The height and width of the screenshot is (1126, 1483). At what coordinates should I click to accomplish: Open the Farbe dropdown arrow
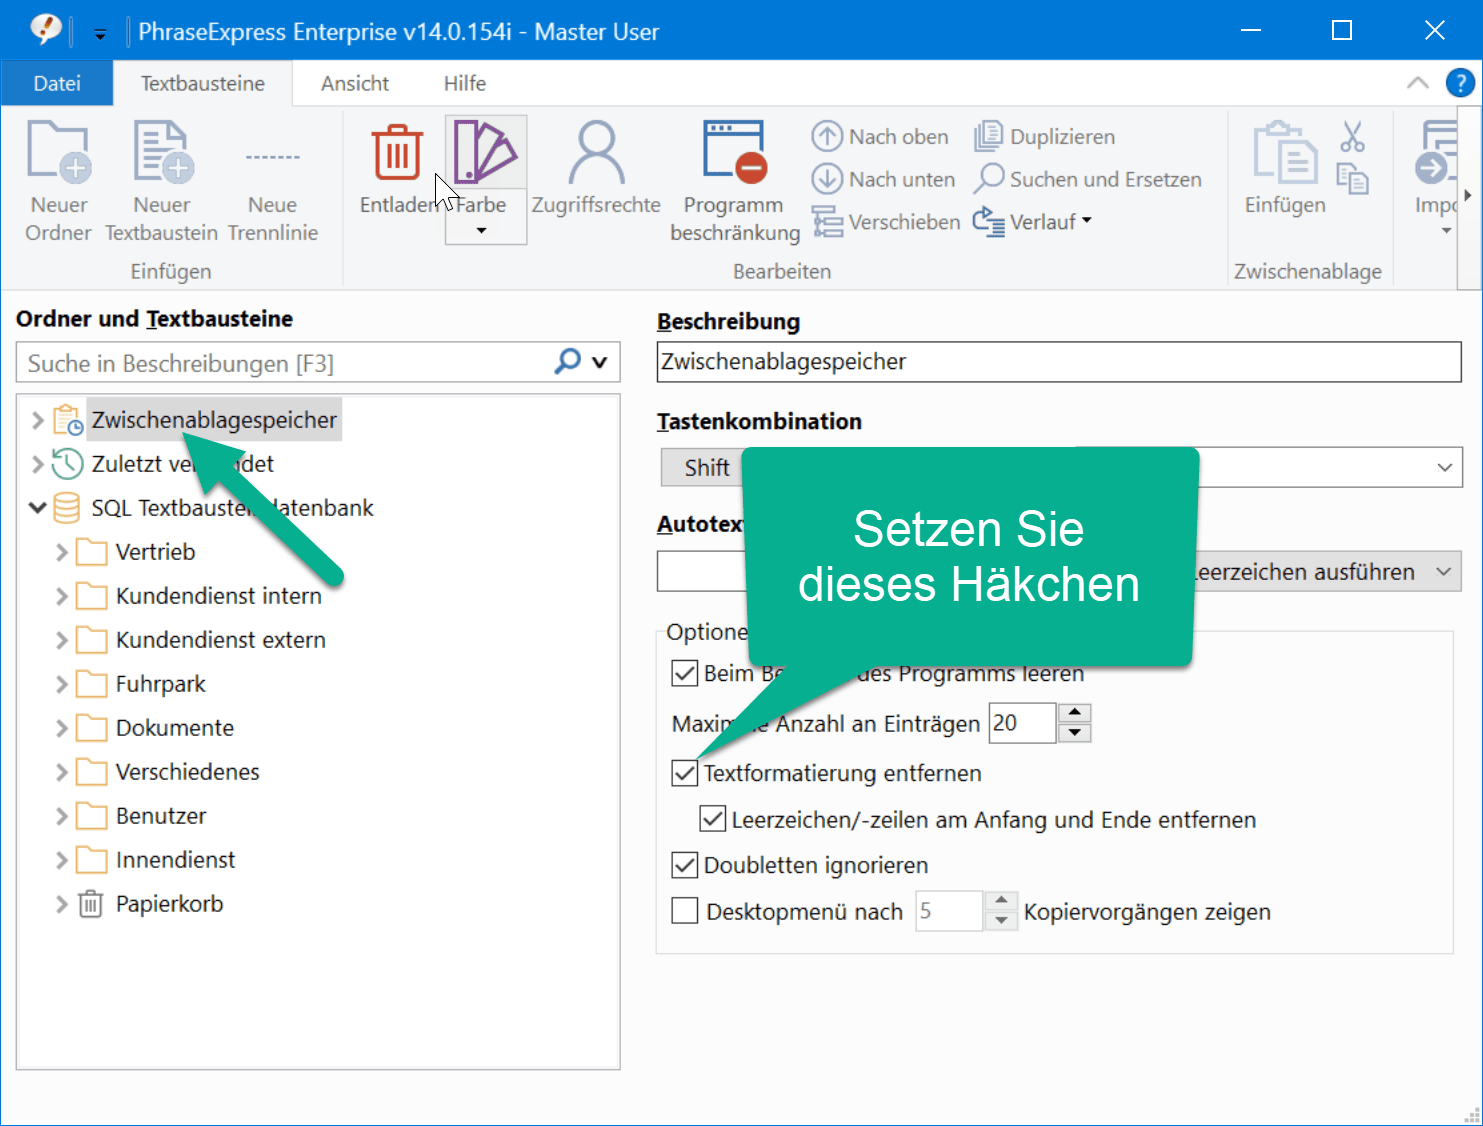[481, 231]
